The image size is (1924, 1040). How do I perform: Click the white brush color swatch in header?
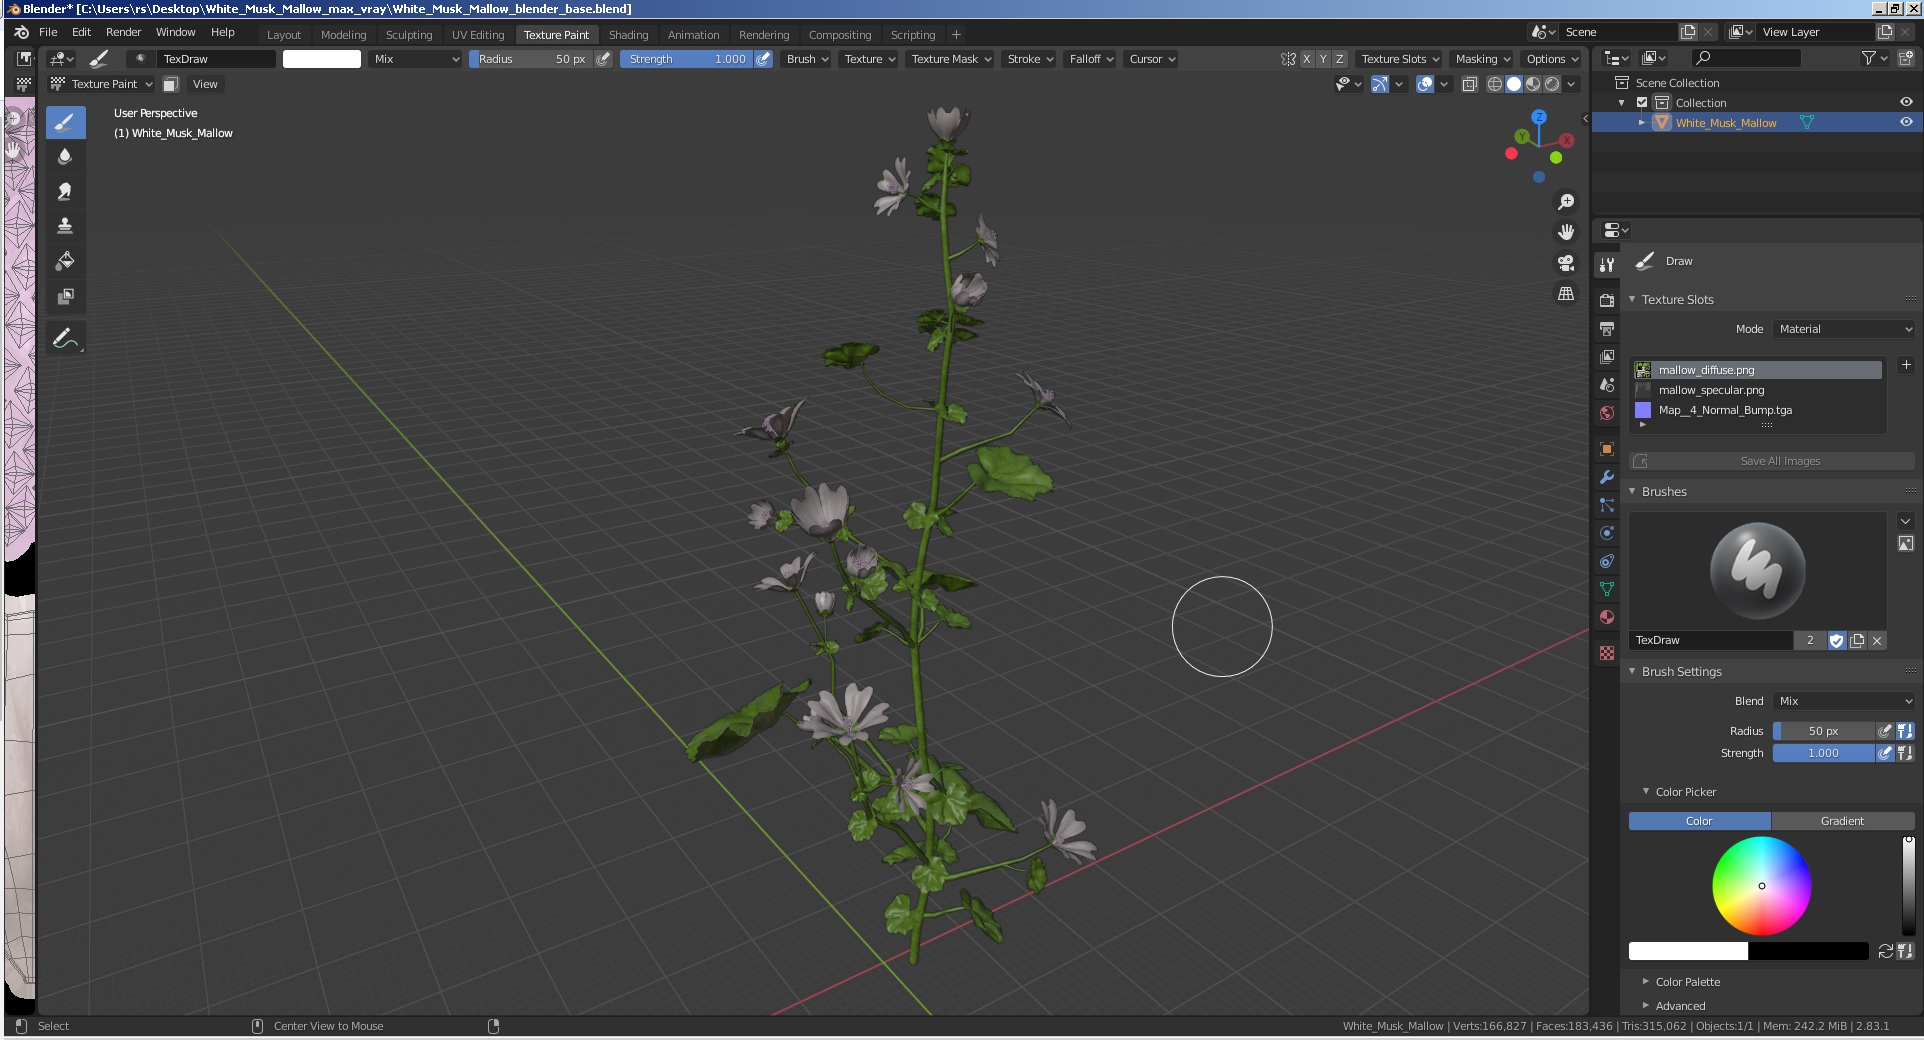coord(322,59)
